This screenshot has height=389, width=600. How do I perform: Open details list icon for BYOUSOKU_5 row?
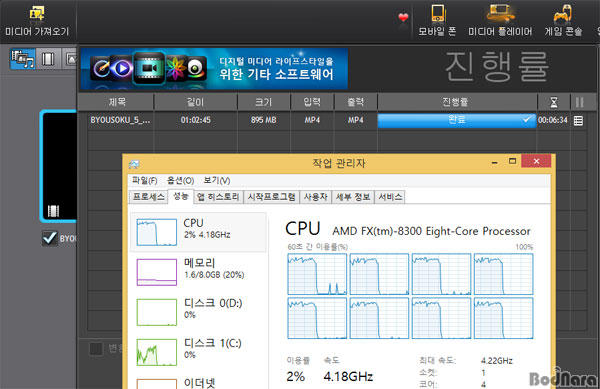tap(579, 120)
